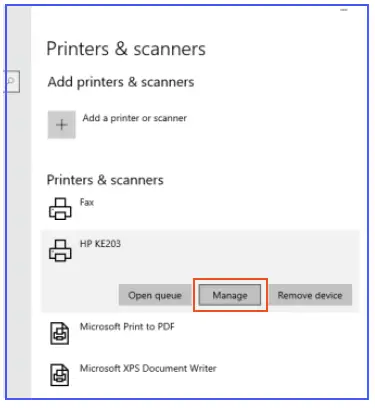375x408 pixels.
Task: Minimize the Settings window
Action: [344, 10]
